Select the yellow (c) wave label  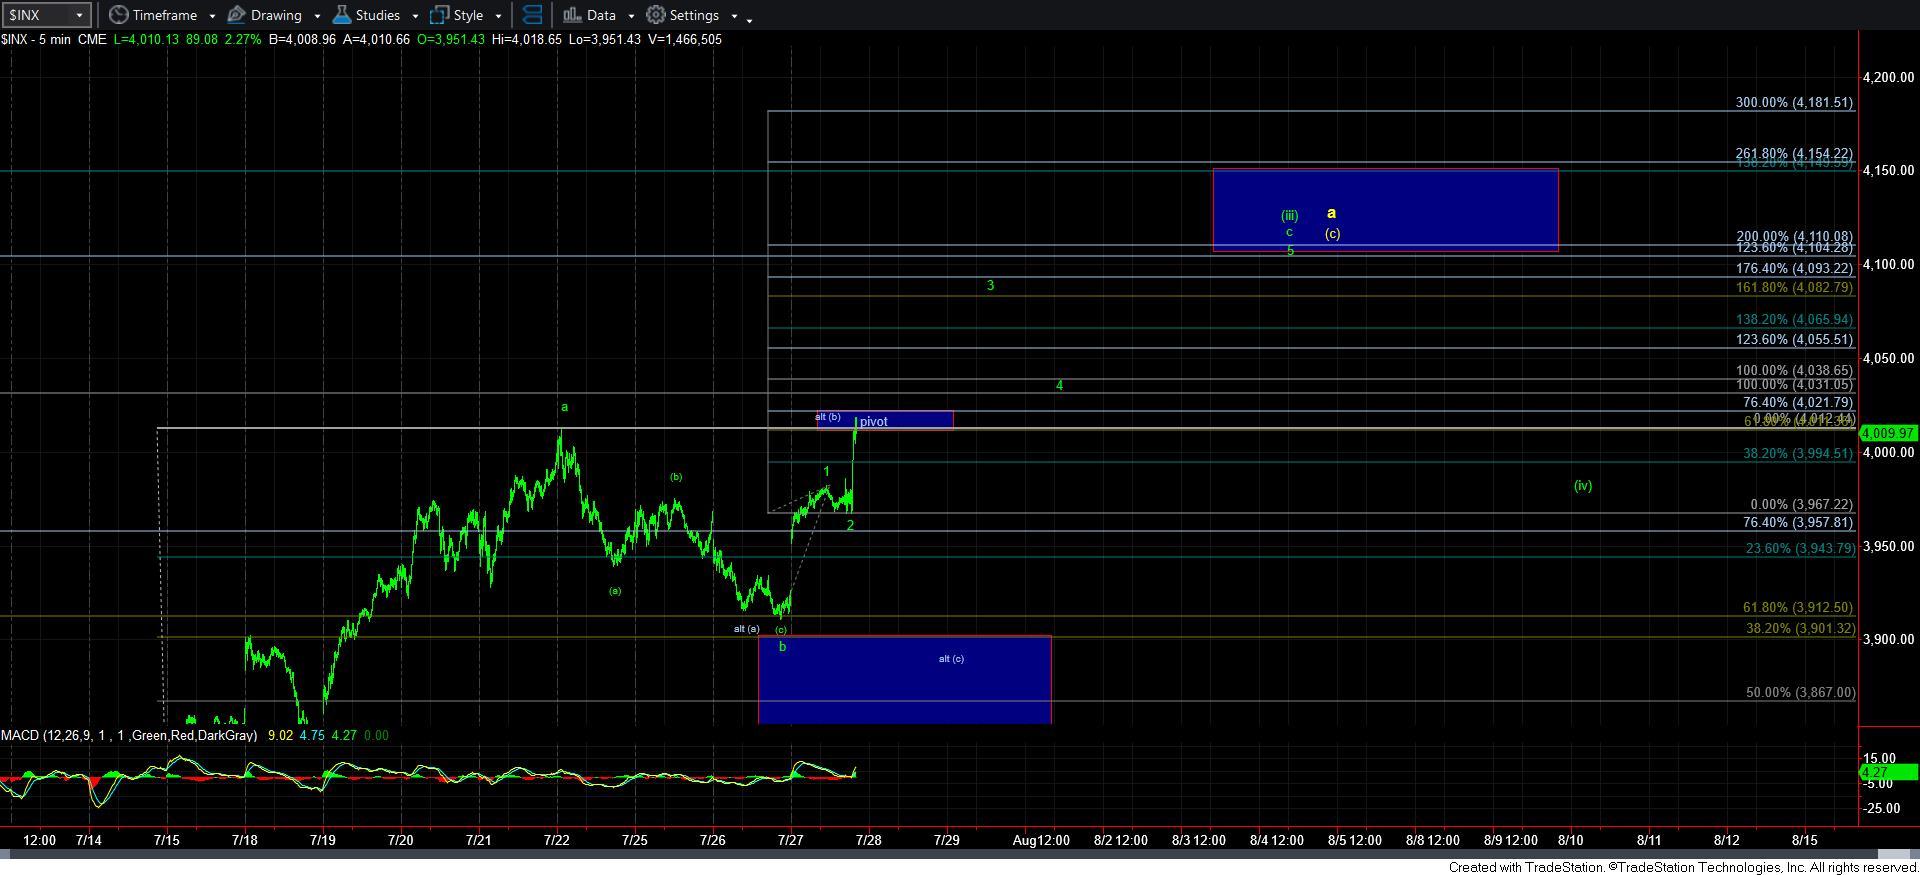(x=1332, y=234)
